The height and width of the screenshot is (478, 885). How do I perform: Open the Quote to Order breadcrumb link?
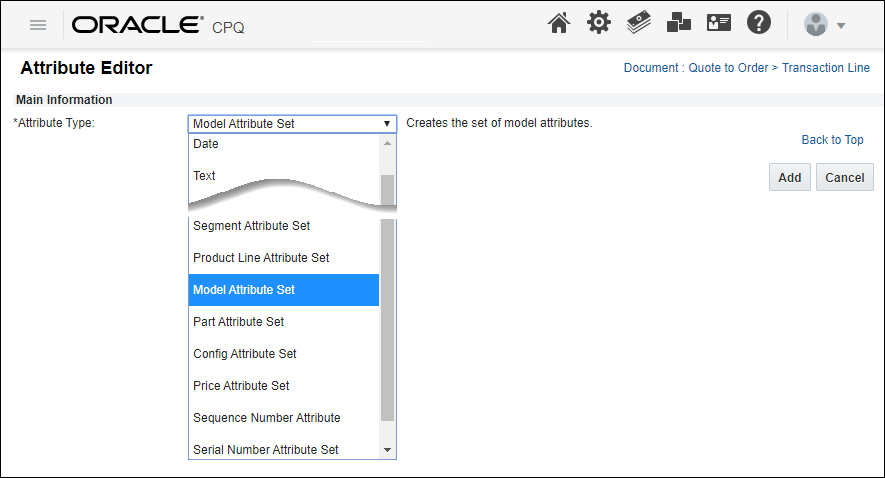click(728, 68)
